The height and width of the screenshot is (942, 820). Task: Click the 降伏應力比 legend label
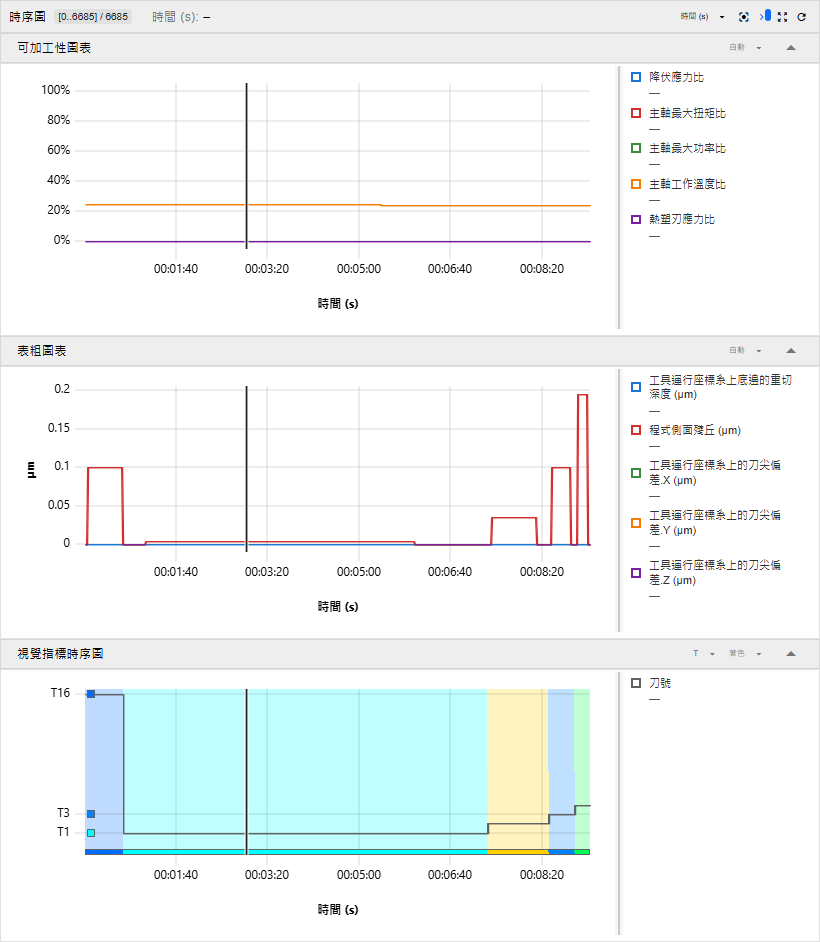click(x=676, y=77)
